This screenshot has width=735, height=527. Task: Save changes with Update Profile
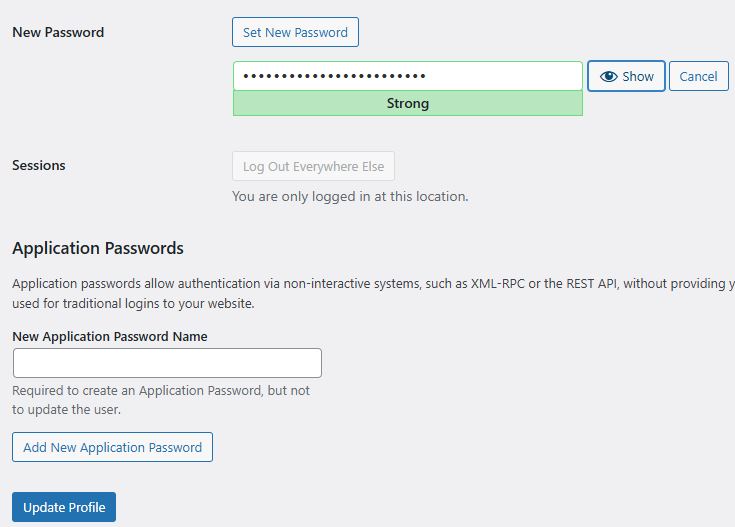tap(65, 507)
